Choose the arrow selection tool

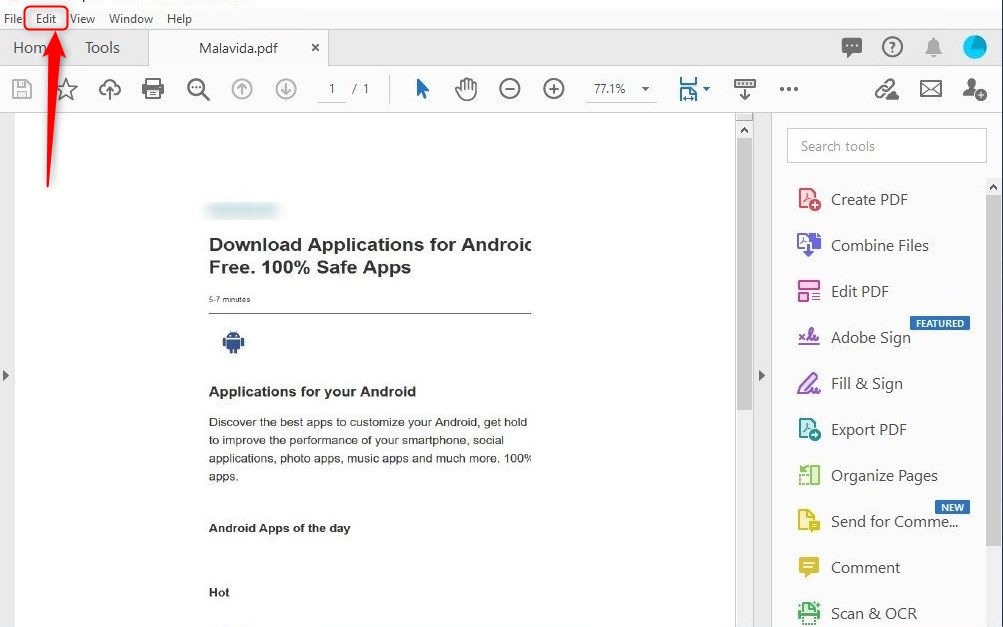pyautogui.click(x=422, y=89)
